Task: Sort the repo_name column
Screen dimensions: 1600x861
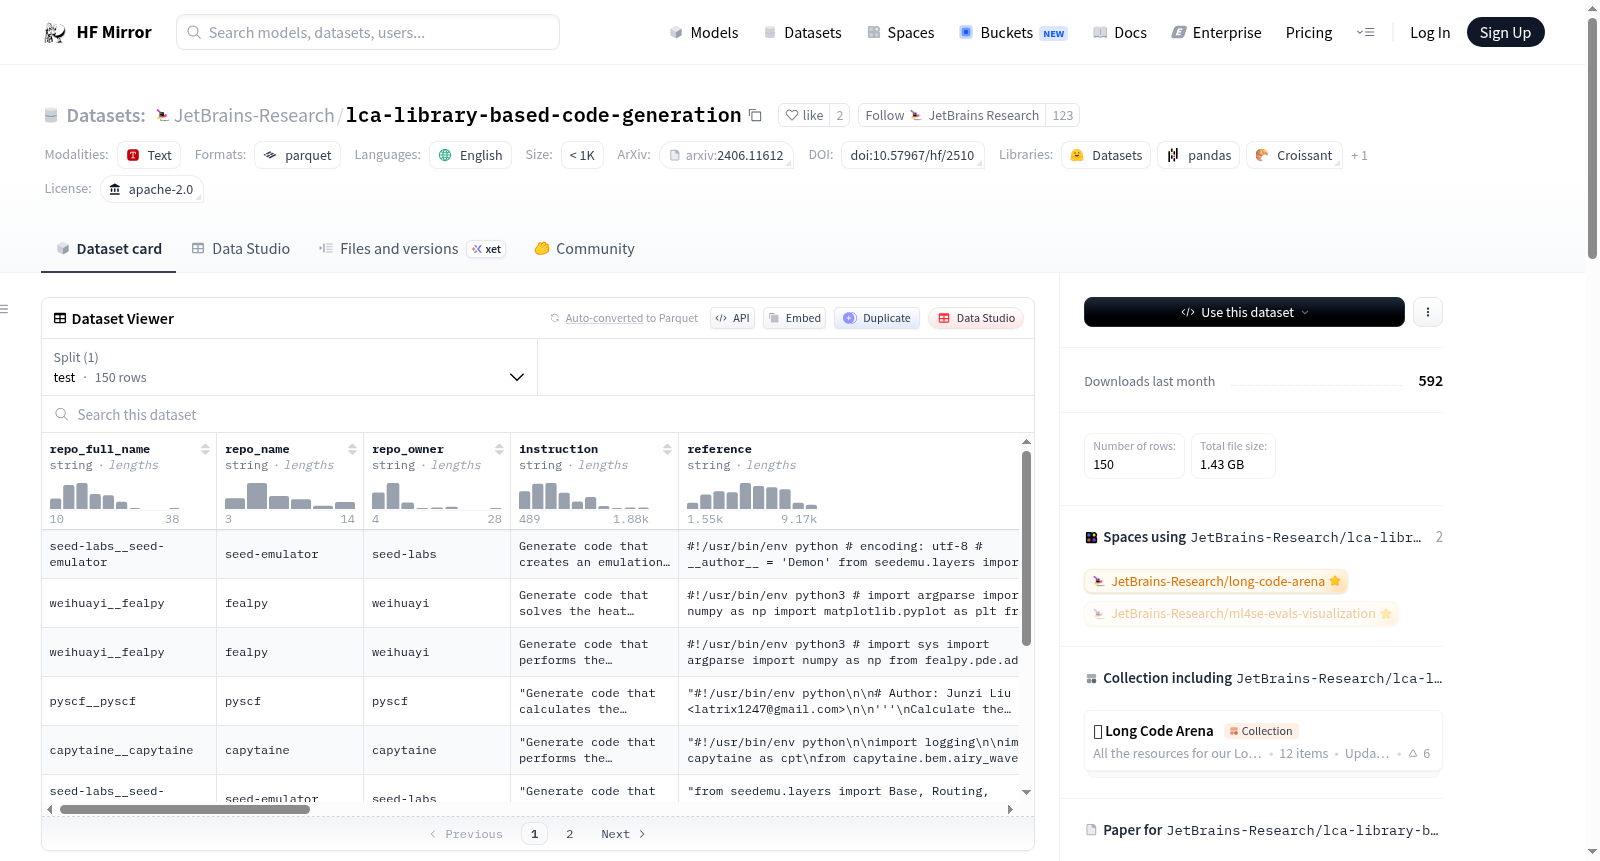Action: tap(352, 449)
